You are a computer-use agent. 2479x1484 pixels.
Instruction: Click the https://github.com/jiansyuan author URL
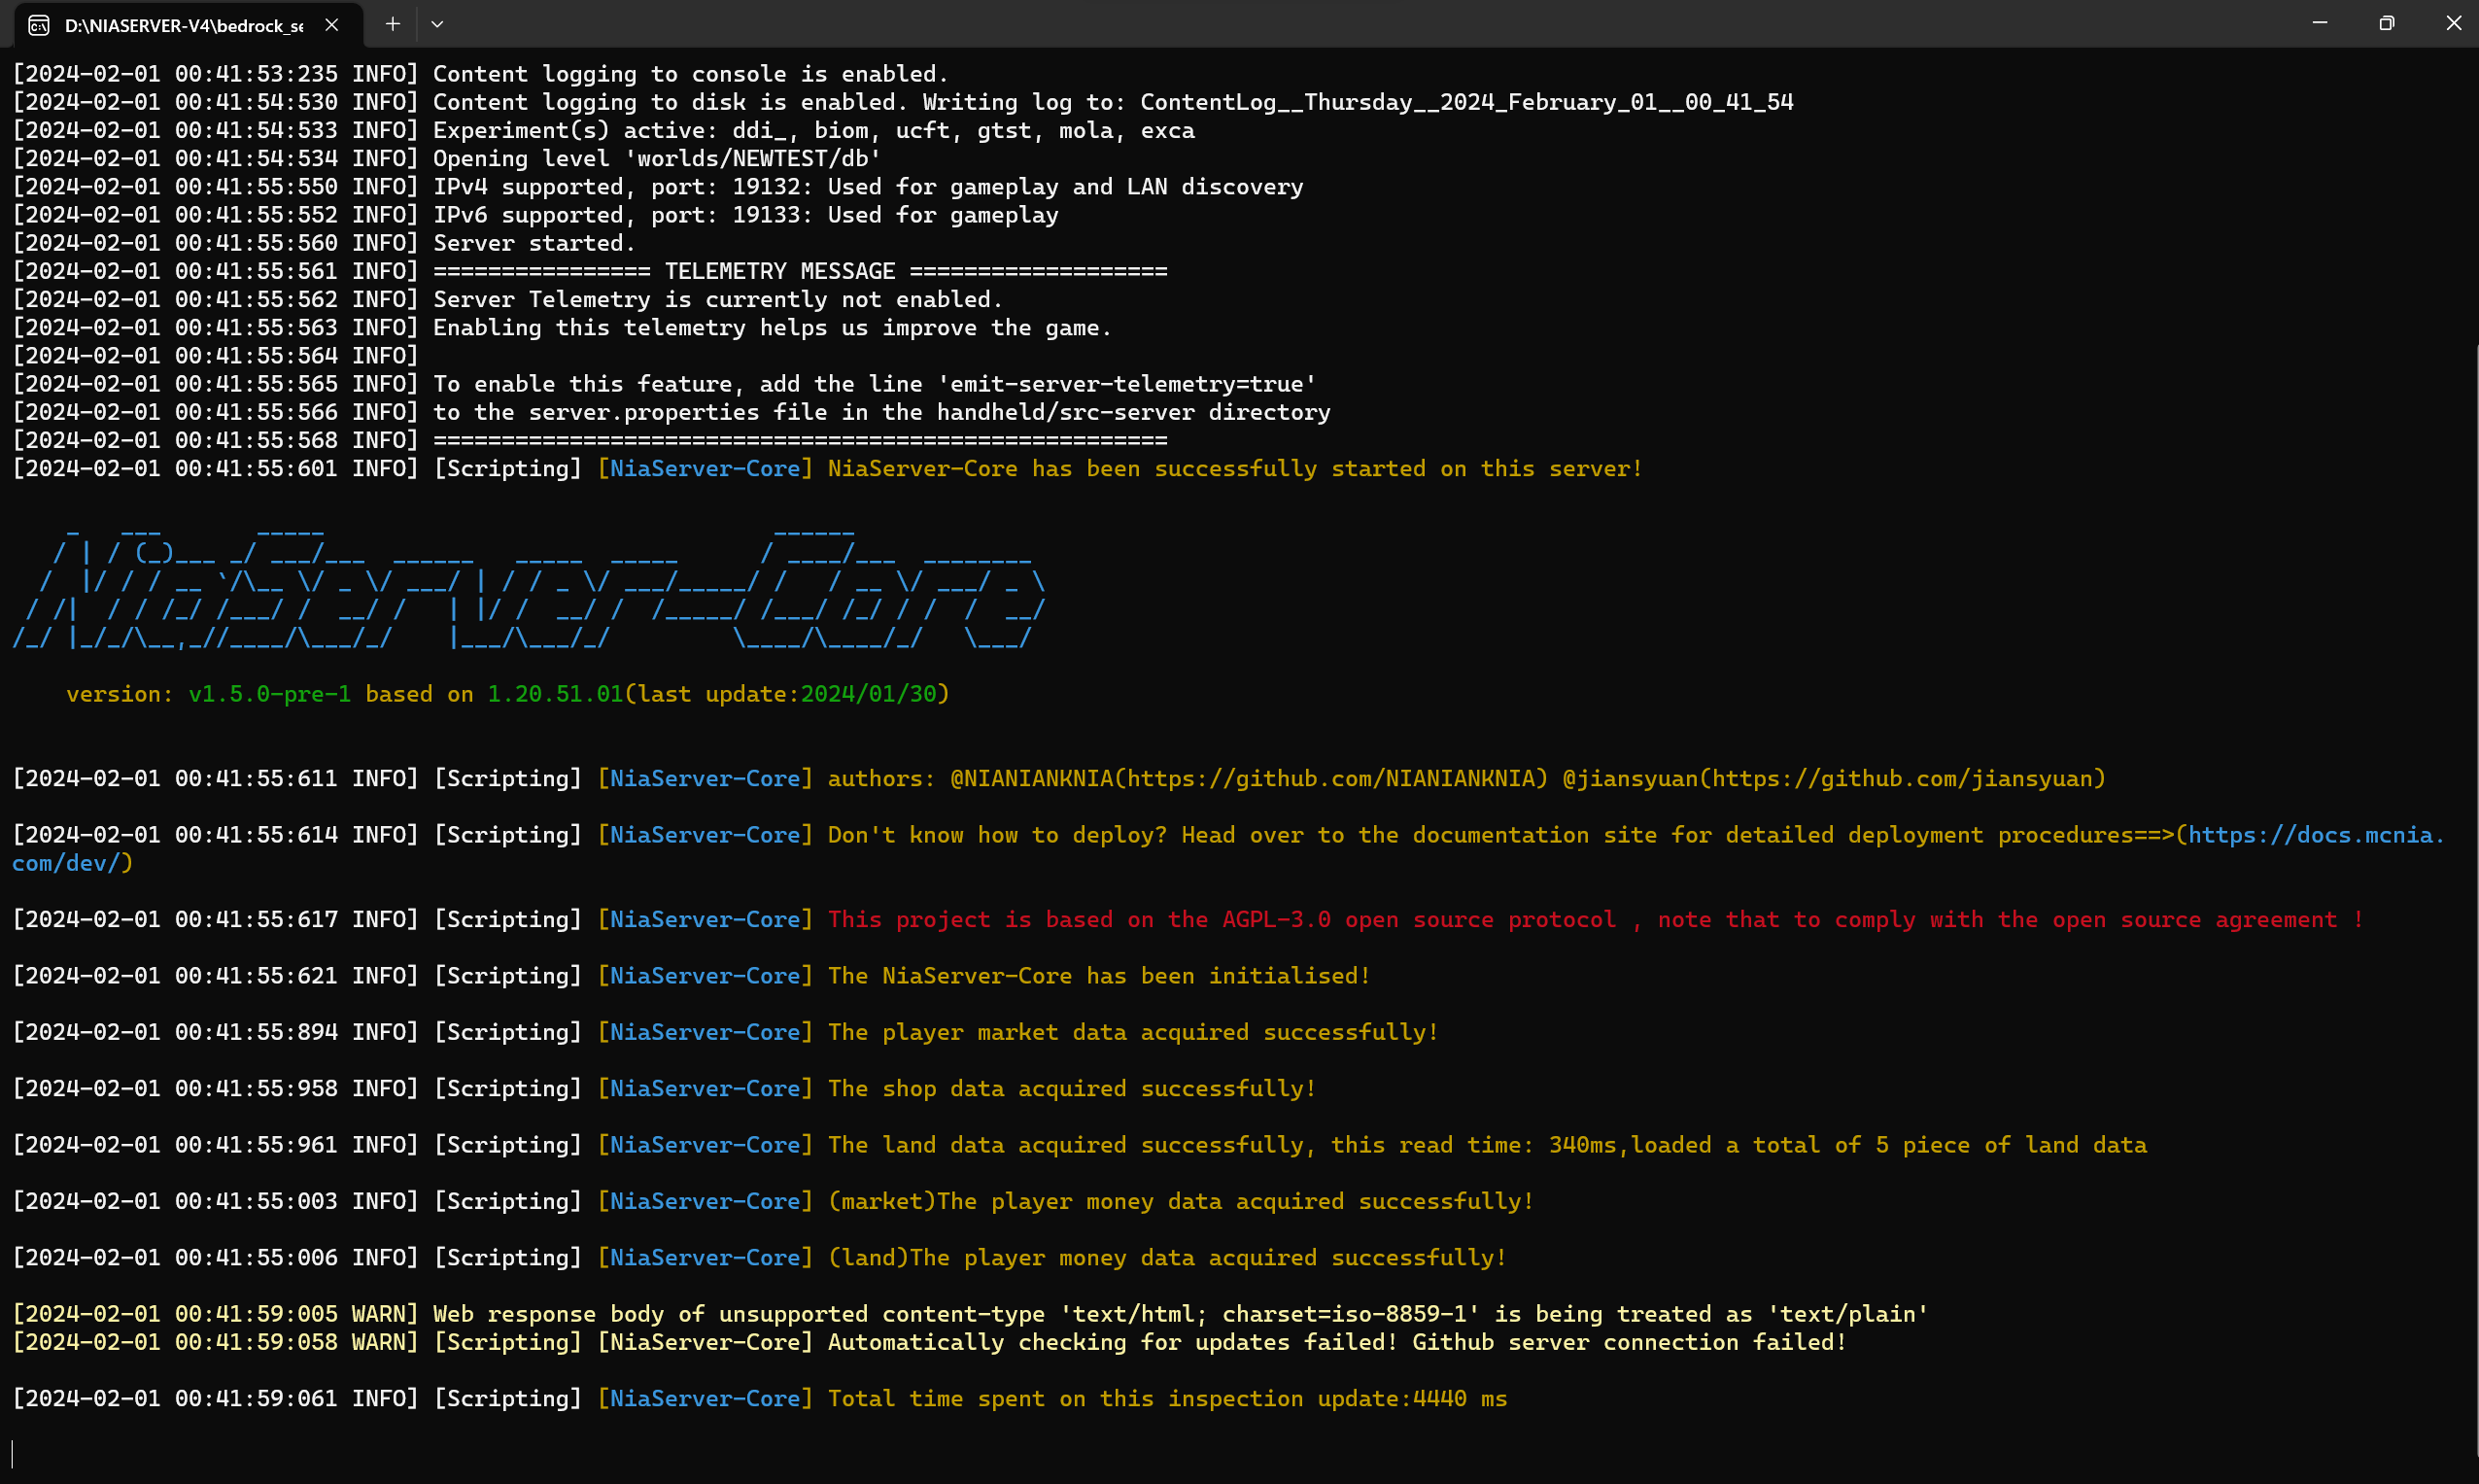[1903, 779]
